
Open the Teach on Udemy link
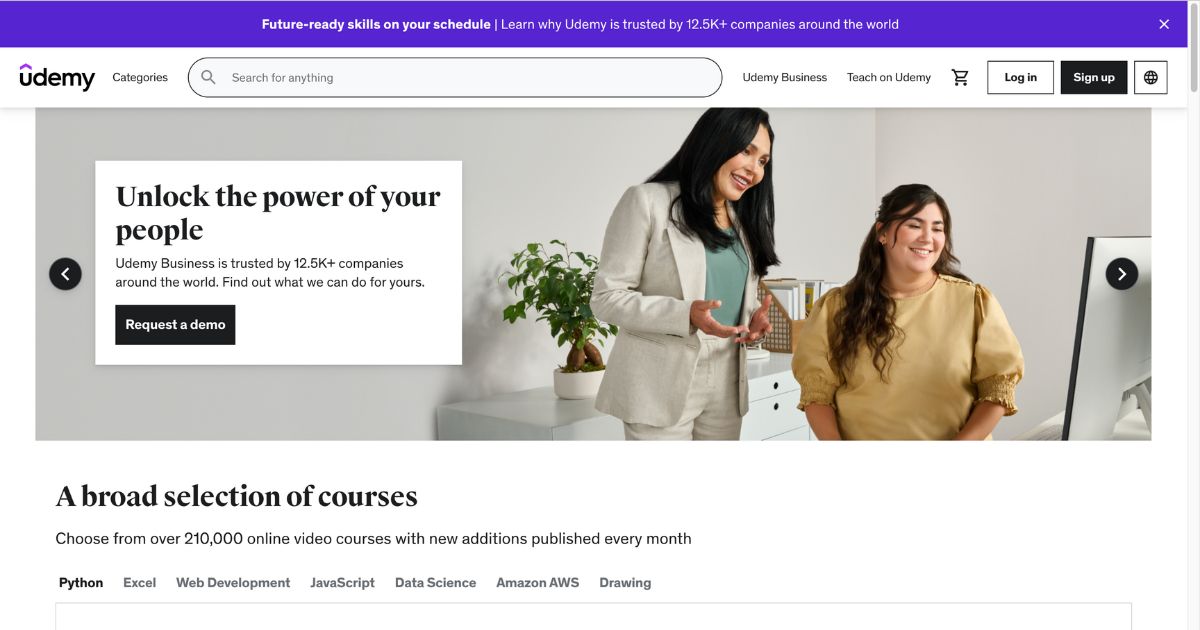889,77
